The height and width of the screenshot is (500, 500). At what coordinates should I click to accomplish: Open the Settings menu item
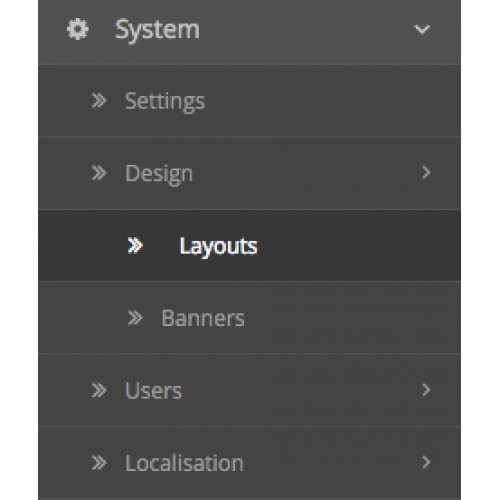pyautogui.click(x=165, y=101)
